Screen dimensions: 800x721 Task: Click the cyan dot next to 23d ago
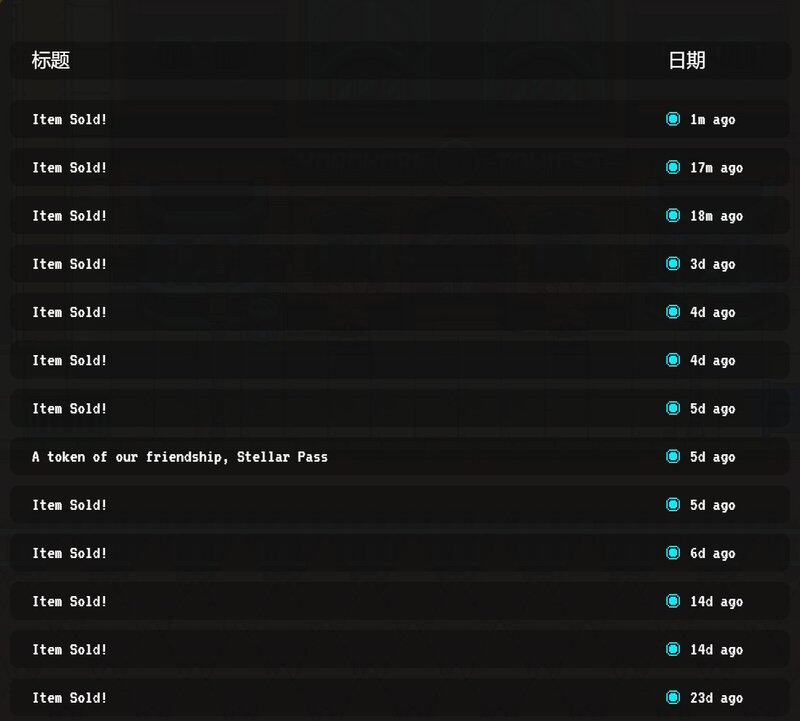point(673,697)
